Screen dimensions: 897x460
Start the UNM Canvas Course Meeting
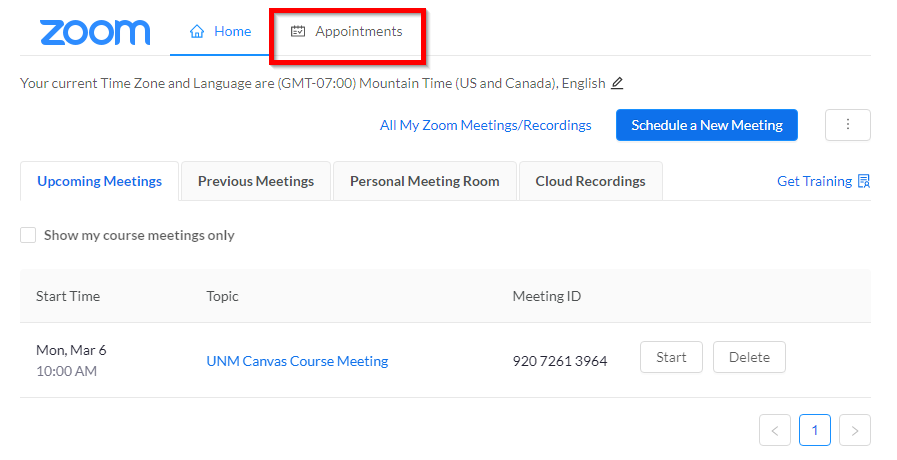point(671,357)
